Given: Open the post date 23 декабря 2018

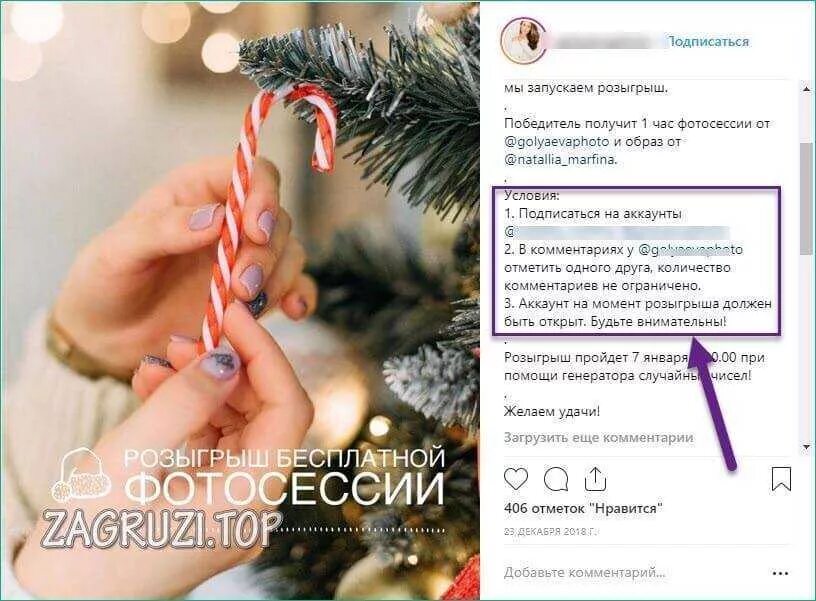Looking at the screenshot, I should (x=551, y=532).
